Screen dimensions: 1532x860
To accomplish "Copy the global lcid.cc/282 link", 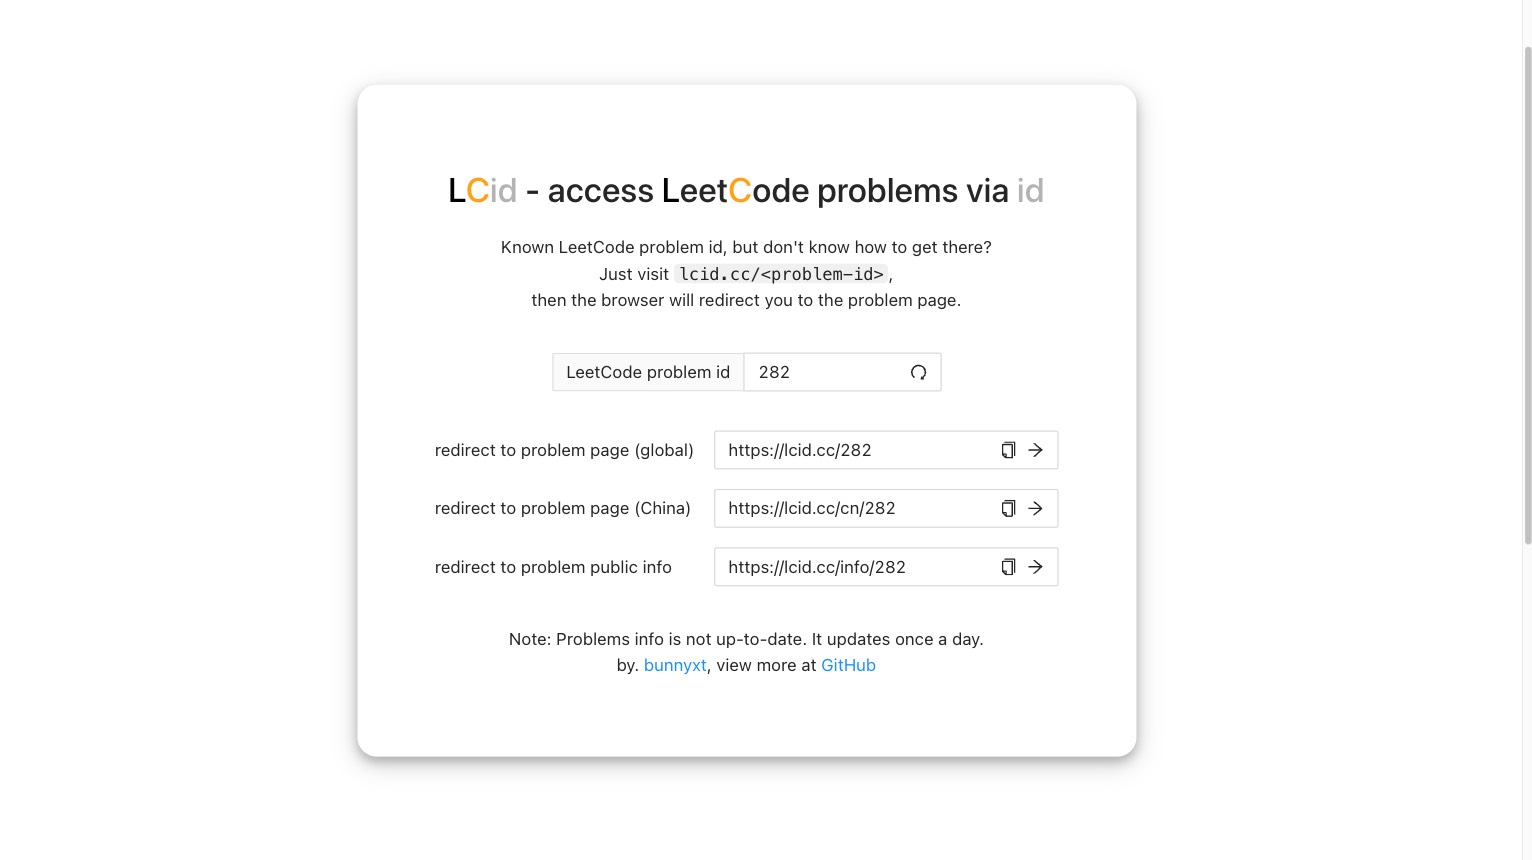I will pyautogui.click(x=1008, y=450).
